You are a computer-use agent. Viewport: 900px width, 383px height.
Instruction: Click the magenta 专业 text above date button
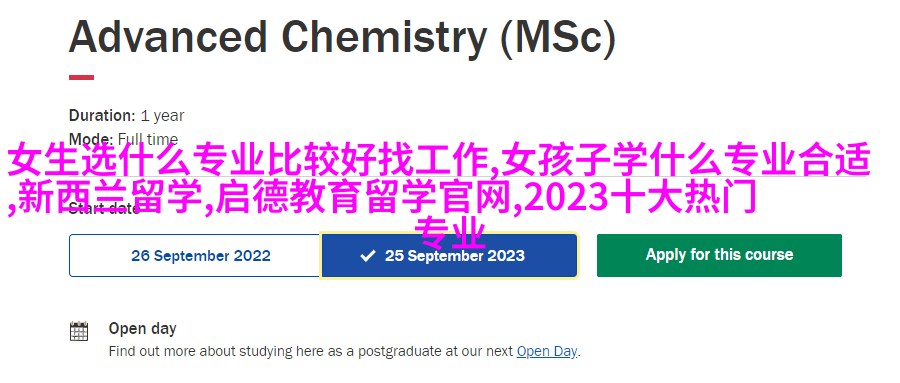450,233
